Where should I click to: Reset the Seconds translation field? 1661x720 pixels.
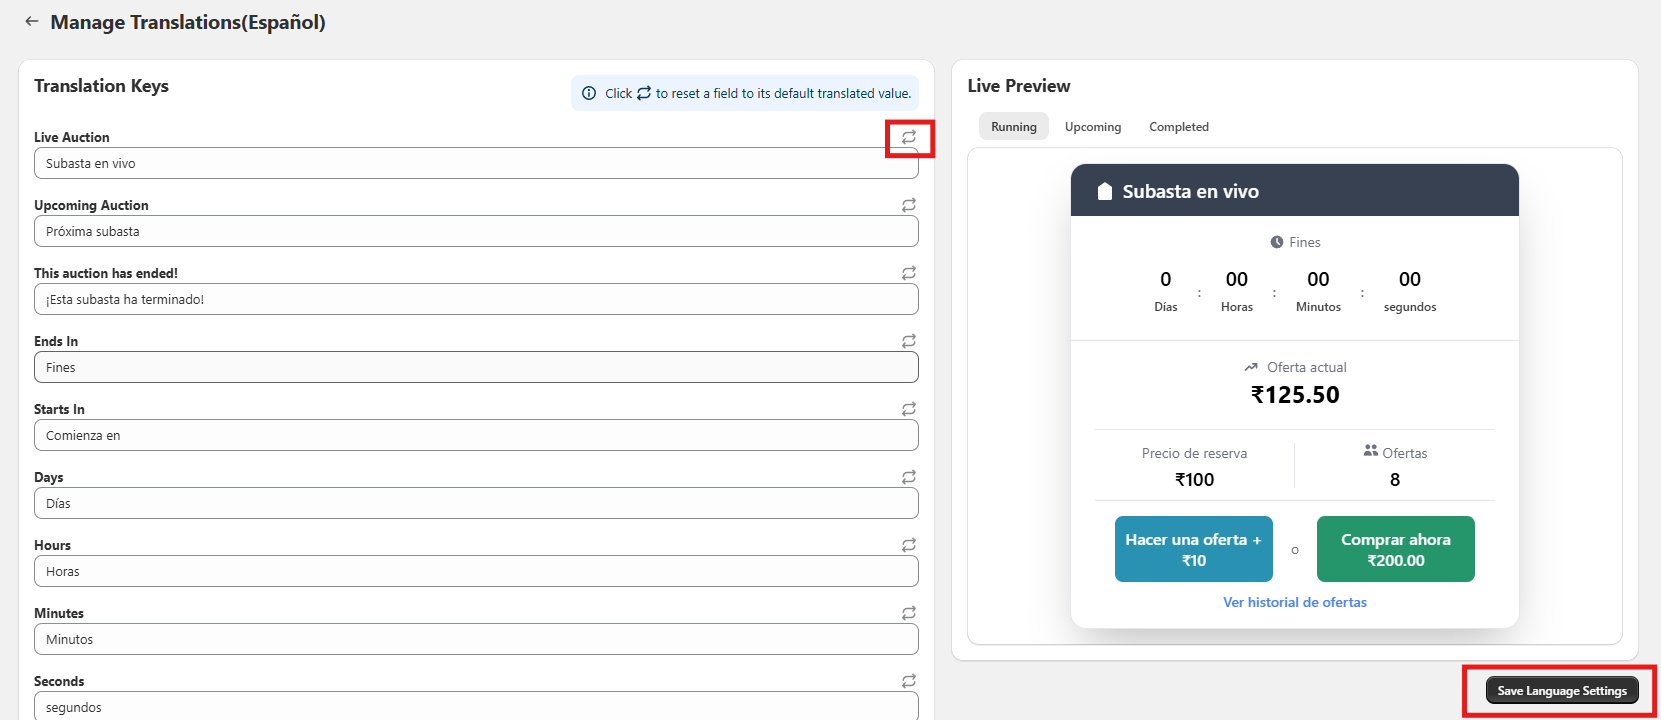coord(908,681)
